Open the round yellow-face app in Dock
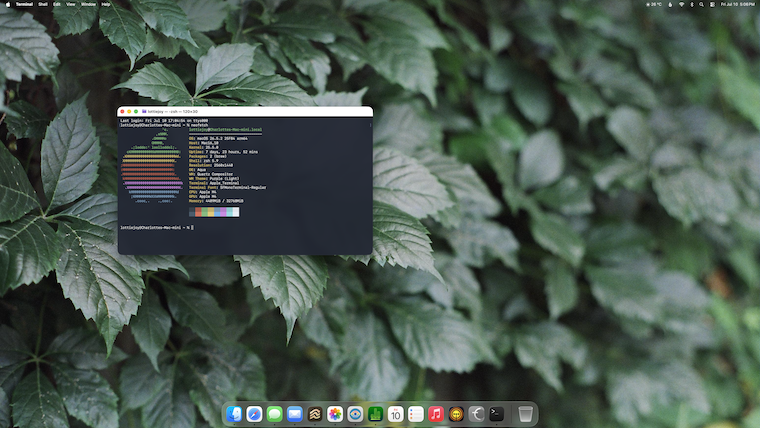 click(x=456, y=414)
